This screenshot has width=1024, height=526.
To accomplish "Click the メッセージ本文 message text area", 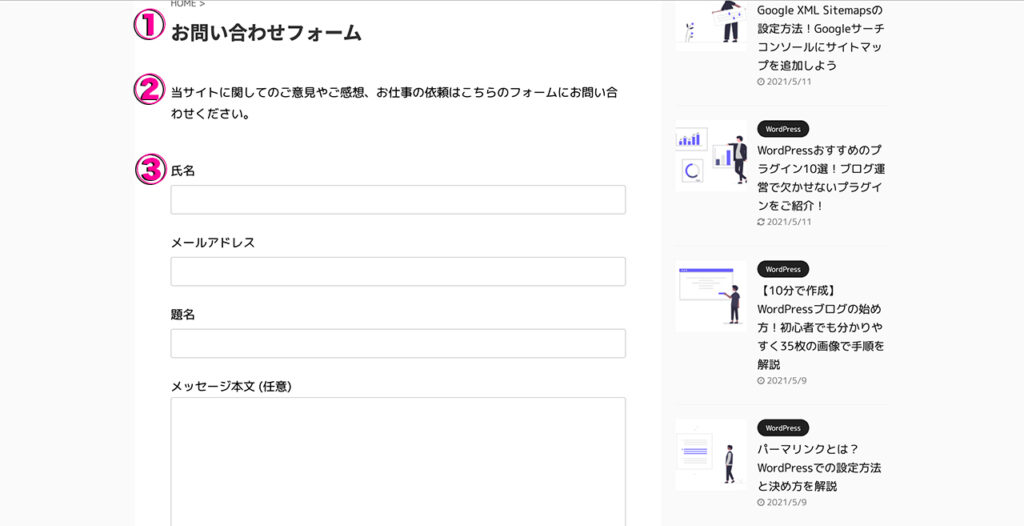I will pos(398,461).
